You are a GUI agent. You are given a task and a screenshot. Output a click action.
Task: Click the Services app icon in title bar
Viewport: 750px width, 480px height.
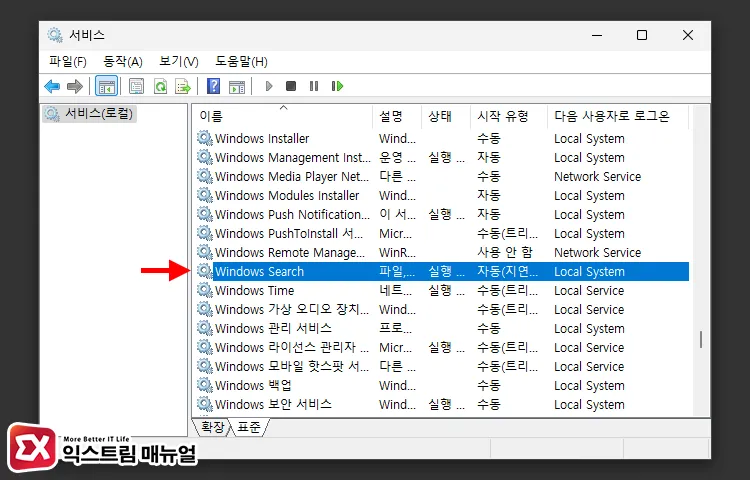[55, 35]
